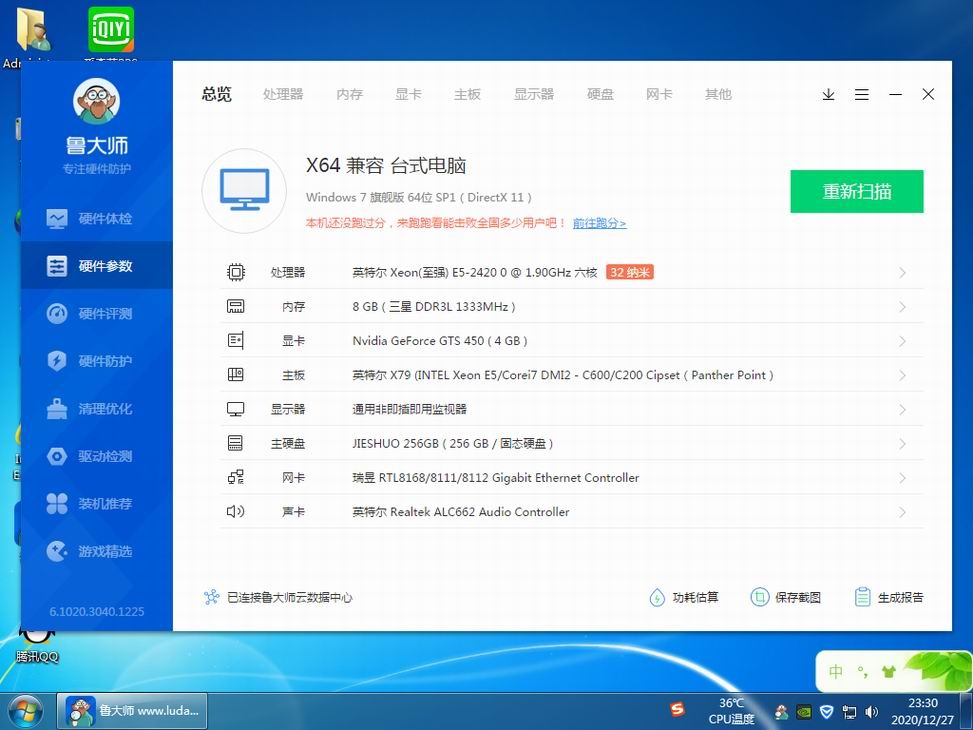Image resolution: width=973 pixels, height=730 pixels.
Task: Click the download arrow icon in title bar
Action: point(828,94)
